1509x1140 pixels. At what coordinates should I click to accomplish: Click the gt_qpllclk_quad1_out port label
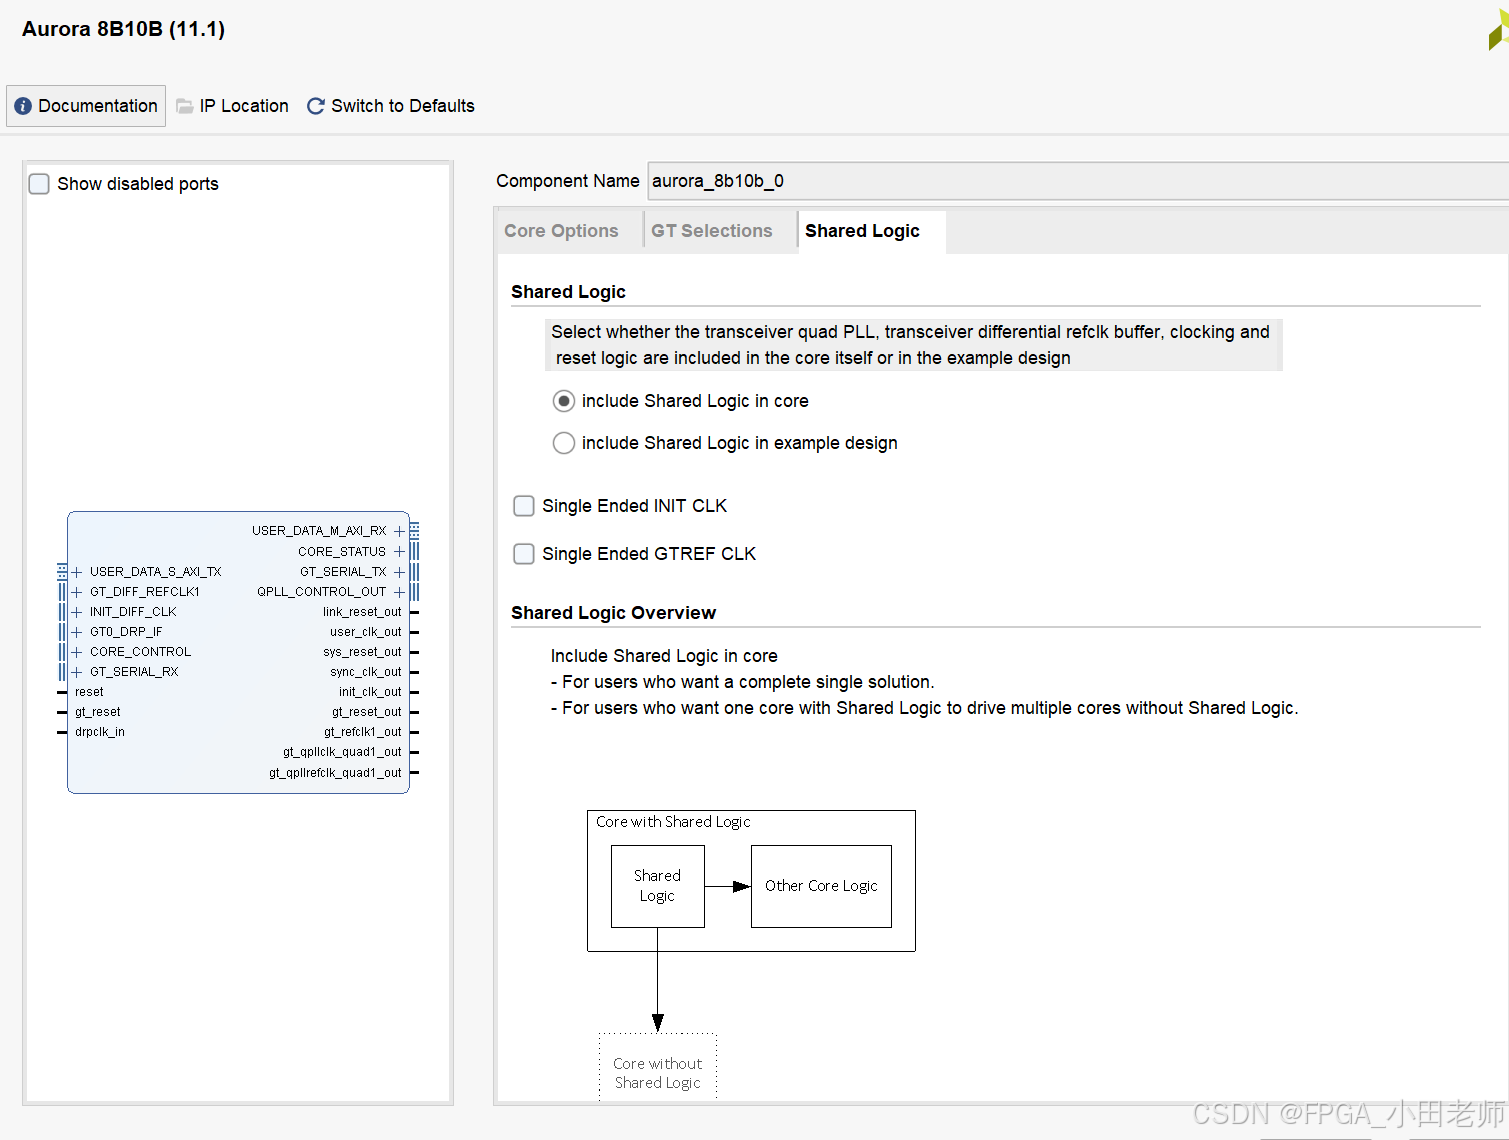click(x=342, y=752)
